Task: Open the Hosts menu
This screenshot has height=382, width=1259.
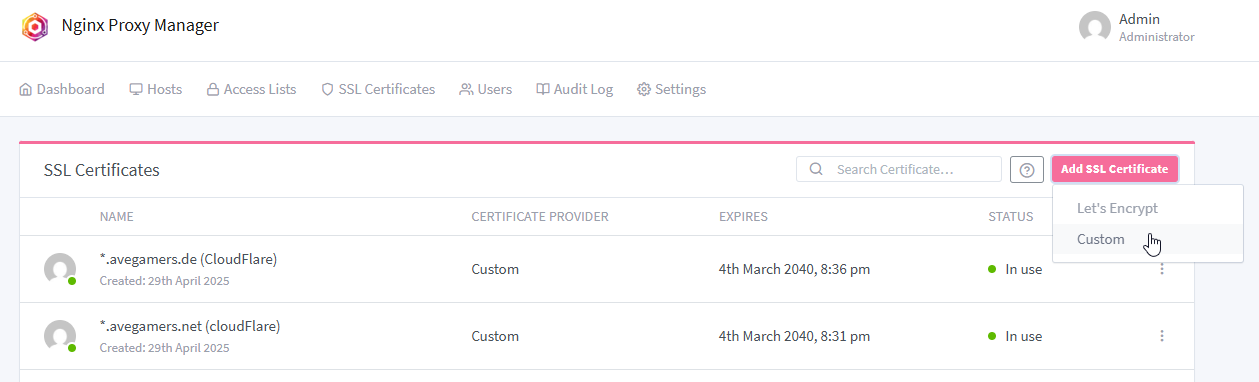Action: (x=155, y=89)
